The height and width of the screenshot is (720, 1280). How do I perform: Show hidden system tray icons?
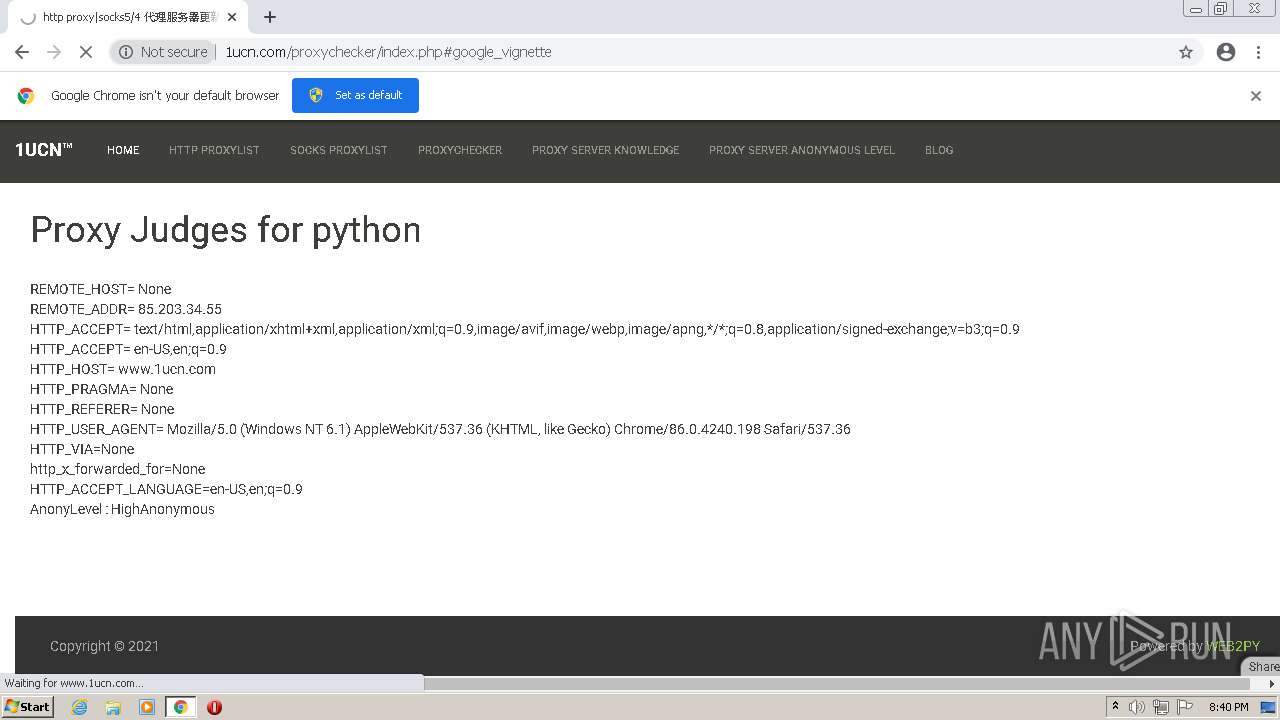click(x=1115, y=707)
